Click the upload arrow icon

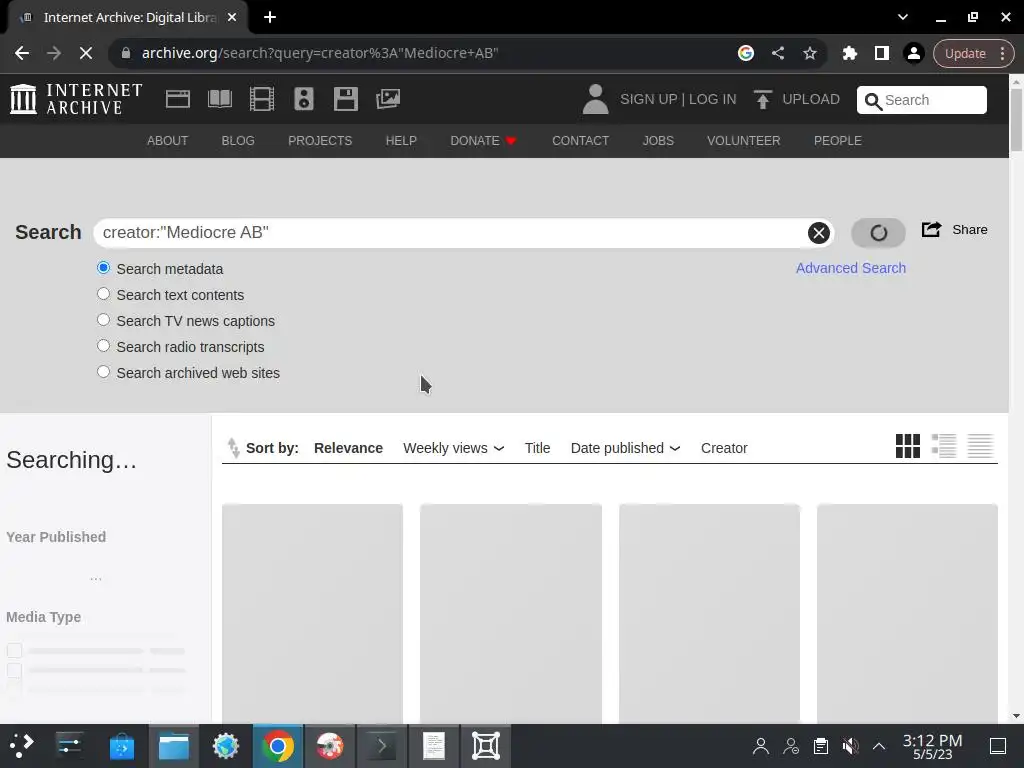(x=762, y=99)
